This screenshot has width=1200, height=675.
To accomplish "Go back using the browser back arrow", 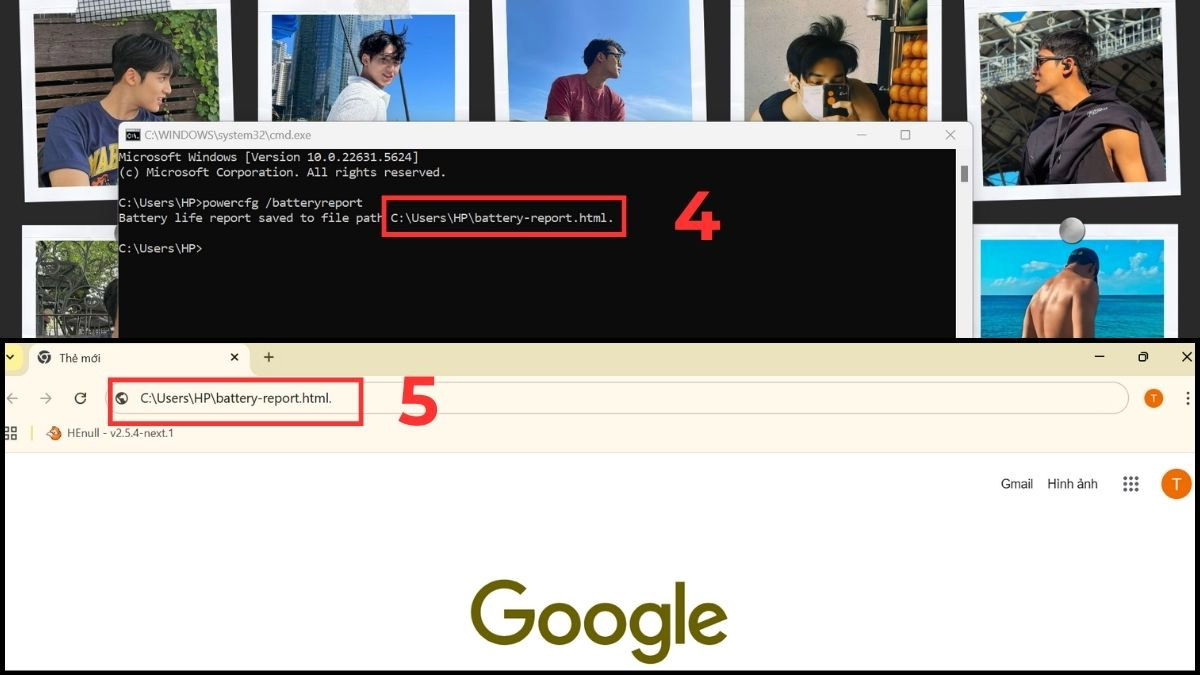I will tap(12, 398).
